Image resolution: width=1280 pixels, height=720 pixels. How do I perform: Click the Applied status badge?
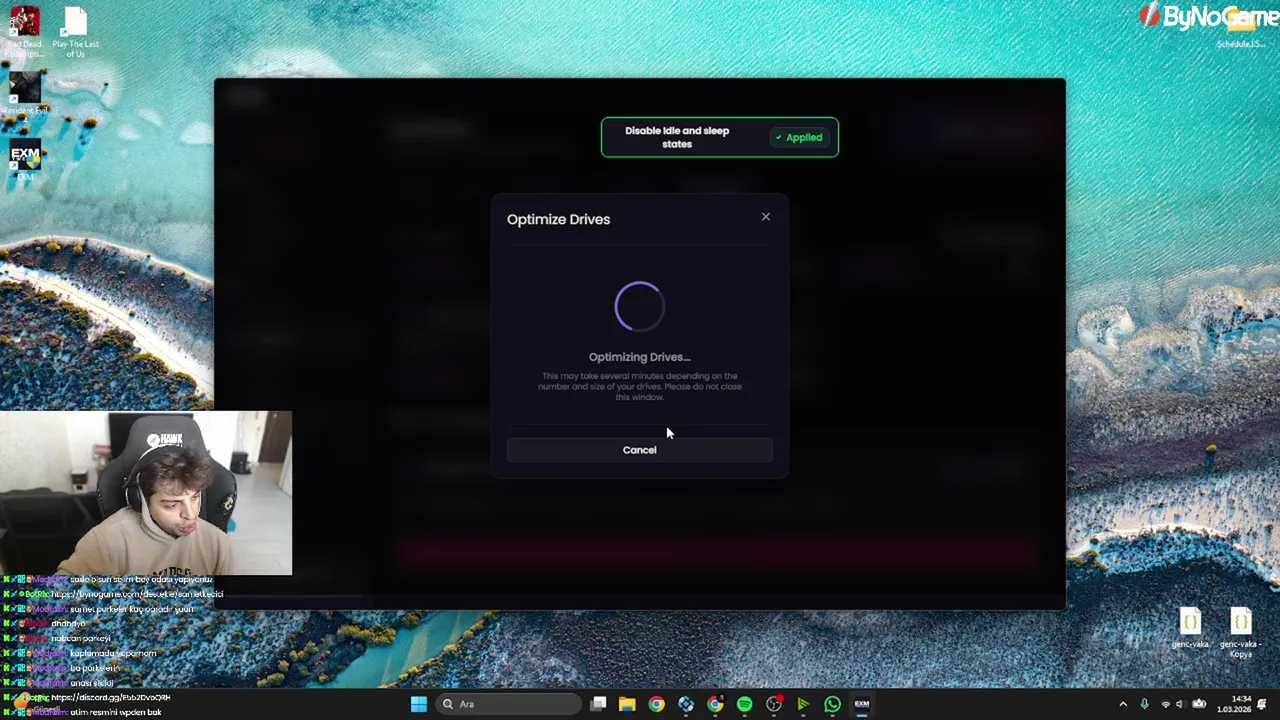(x=799, y=138)
